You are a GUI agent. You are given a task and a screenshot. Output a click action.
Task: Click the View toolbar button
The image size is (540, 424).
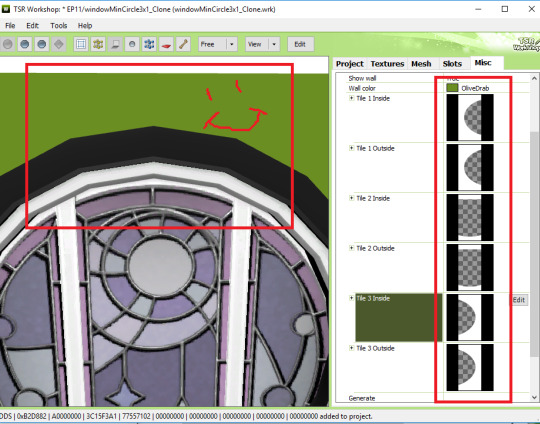pos(257,44)
